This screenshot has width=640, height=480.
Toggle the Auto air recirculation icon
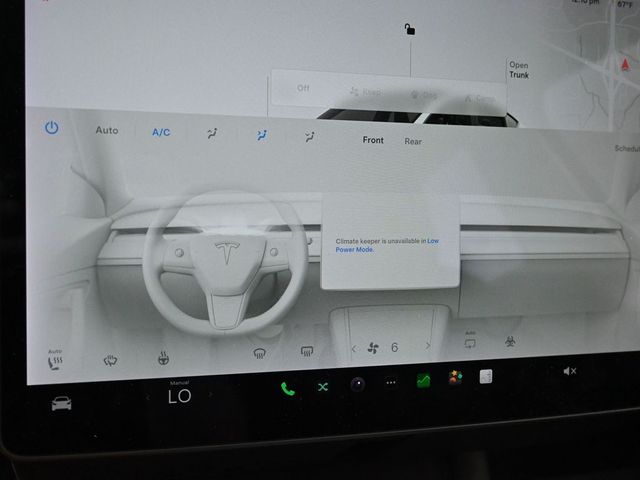(470, 340)
